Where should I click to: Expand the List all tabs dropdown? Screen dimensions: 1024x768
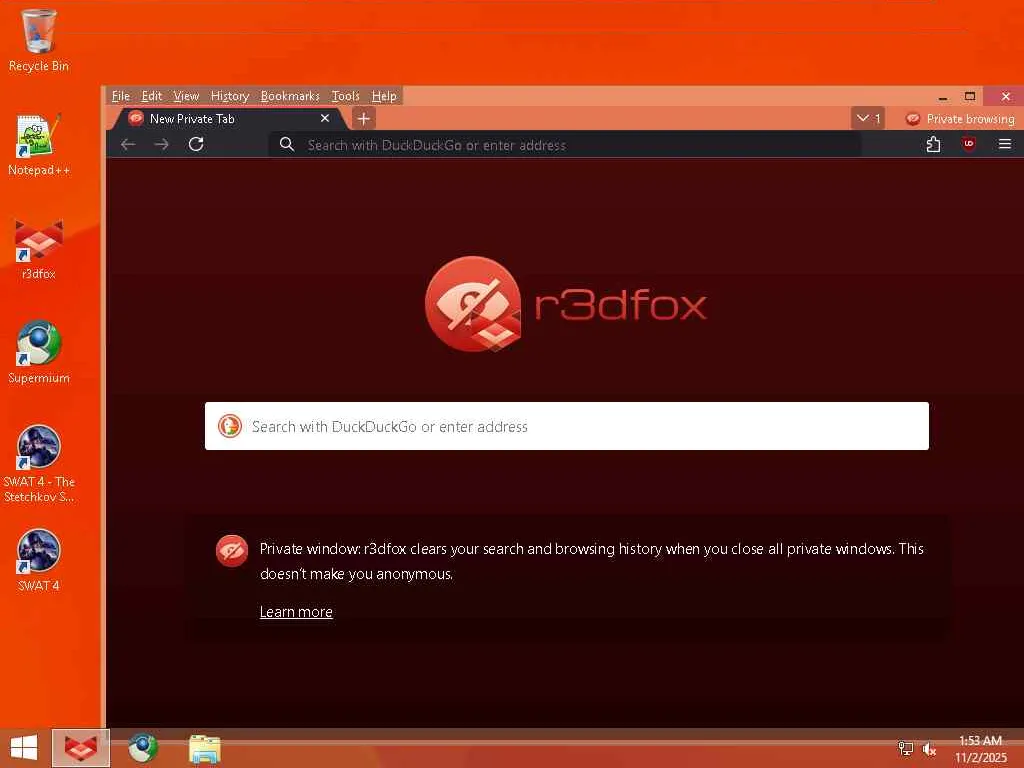(x=869, y=119)
